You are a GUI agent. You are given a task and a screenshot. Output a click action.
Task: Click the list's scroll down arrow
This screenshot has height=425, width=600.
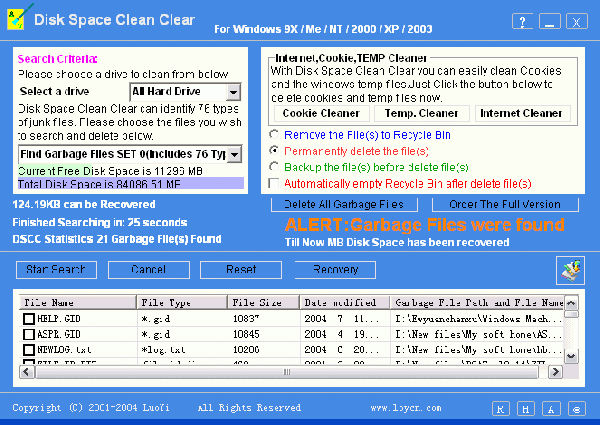pyautogui.click(x=571, y=356)
